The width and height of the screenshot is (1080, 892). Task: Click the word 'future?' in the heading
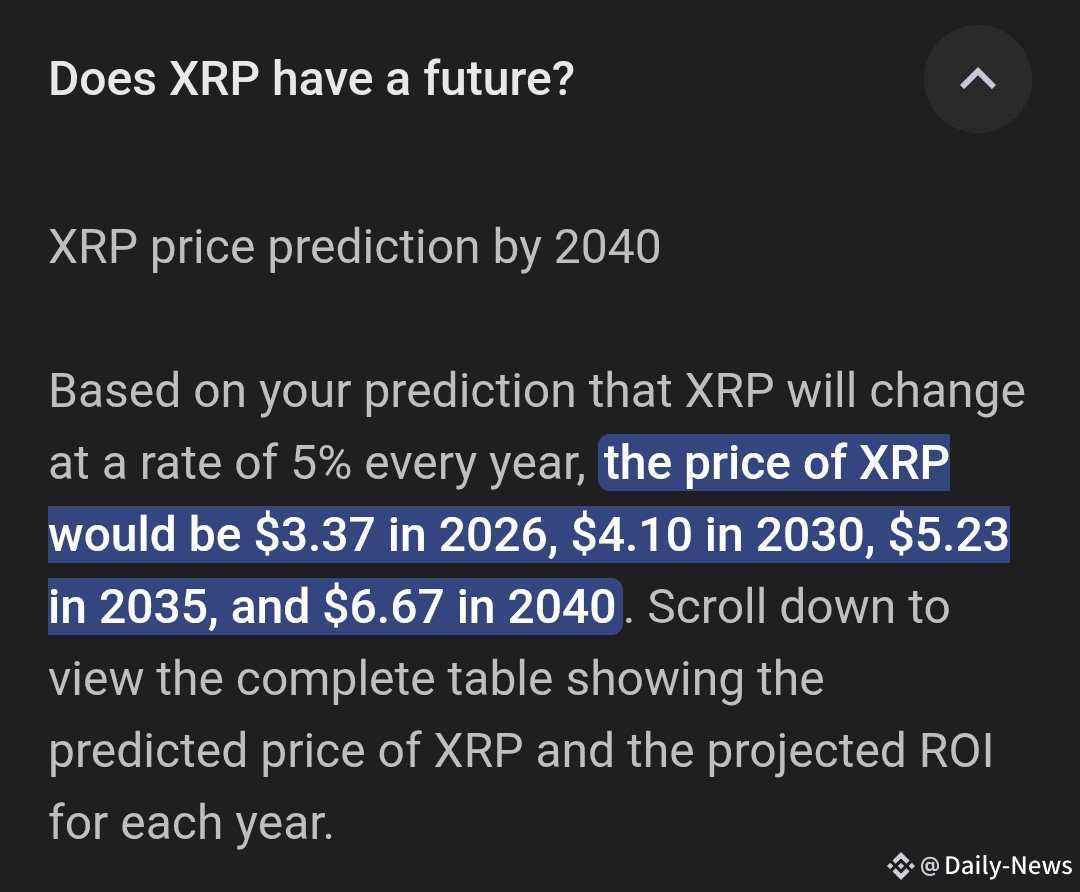(x=499, y=78)
